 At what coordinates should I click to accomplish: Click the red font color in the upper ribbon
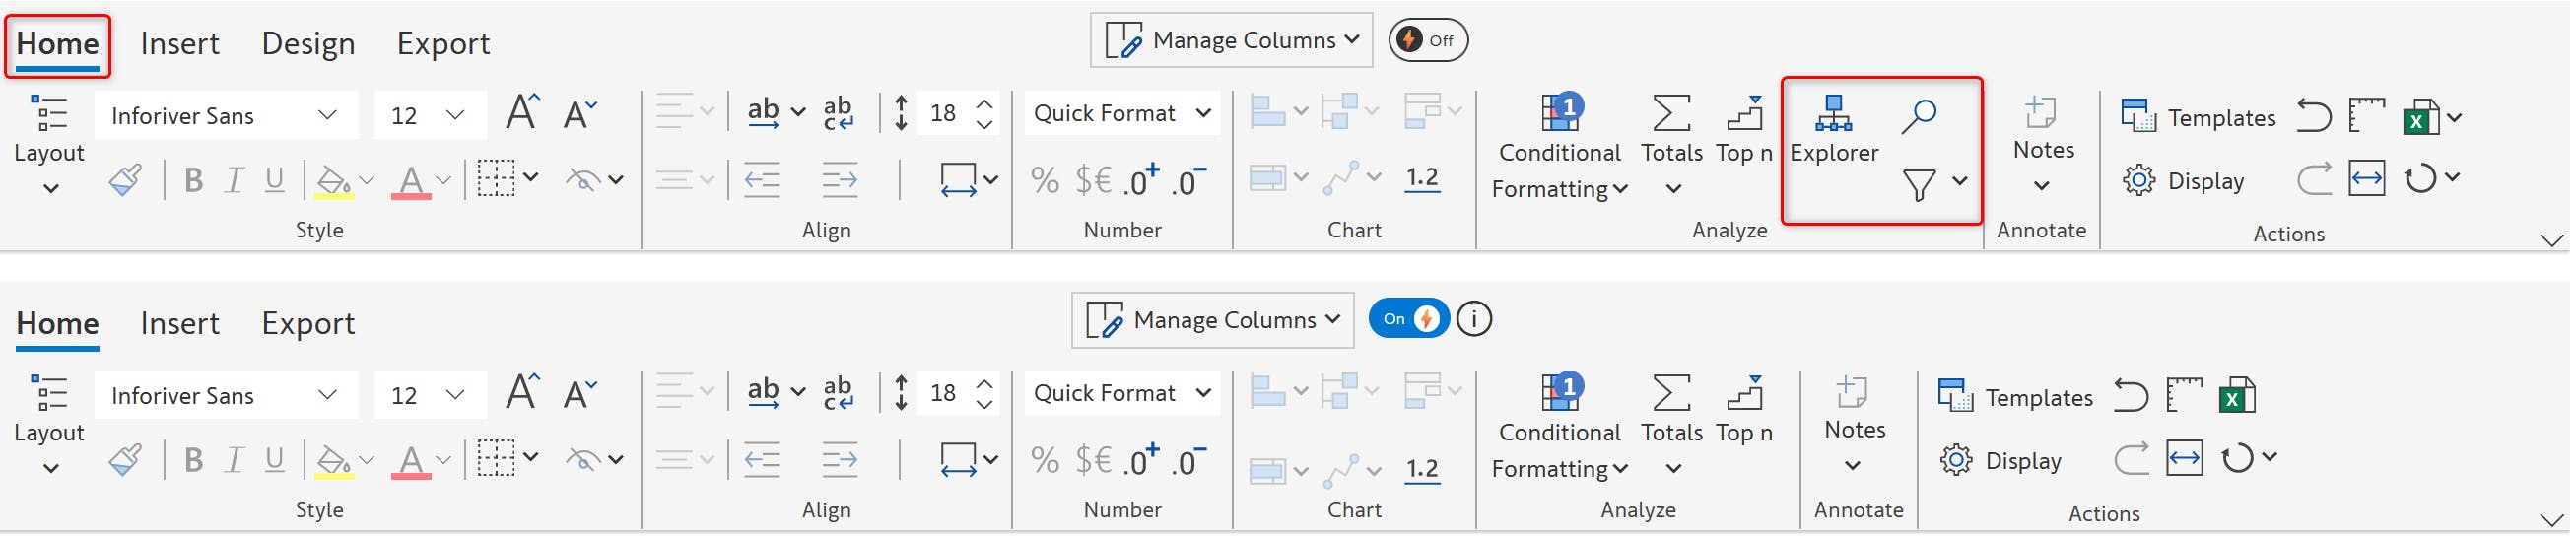[410, 181]
